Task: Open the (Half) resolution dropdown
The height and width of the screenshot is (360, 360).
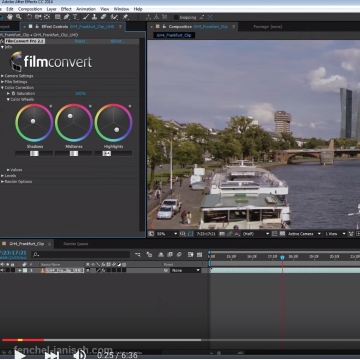Action: [x=255, y=234]
